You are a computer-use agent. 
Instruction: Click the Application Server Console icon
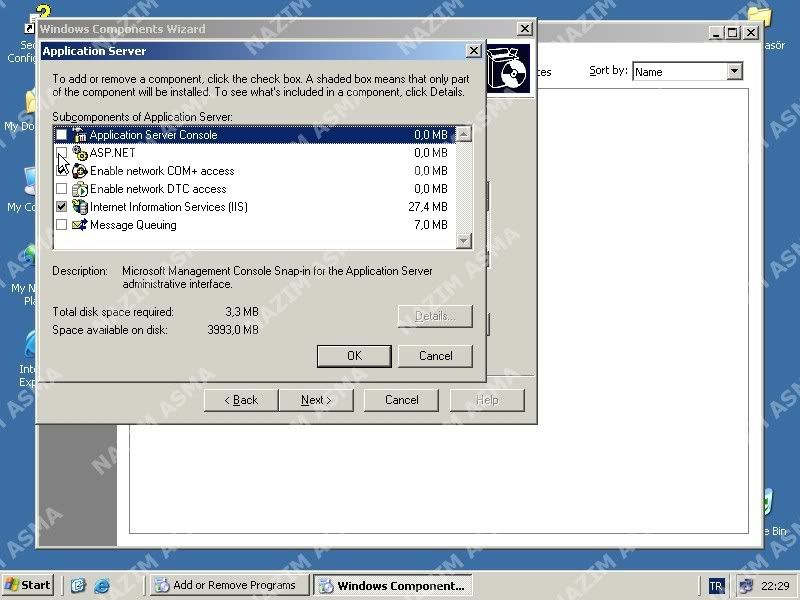click(80, 135)
